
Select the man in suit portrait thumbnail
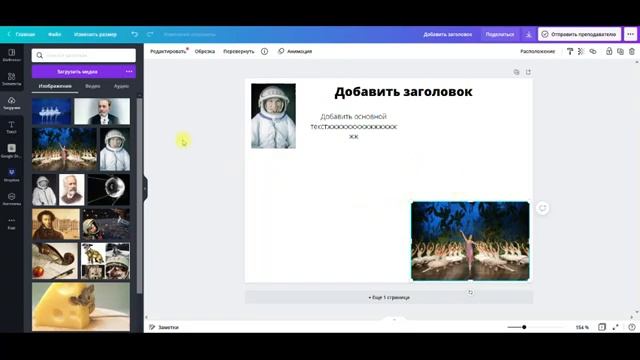point(102,111)
